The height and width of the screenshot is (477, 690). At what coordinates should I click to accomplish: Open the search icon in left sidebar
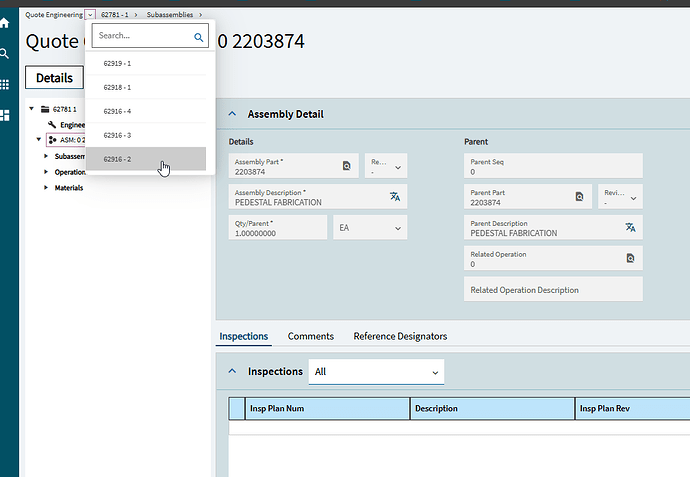4,54
